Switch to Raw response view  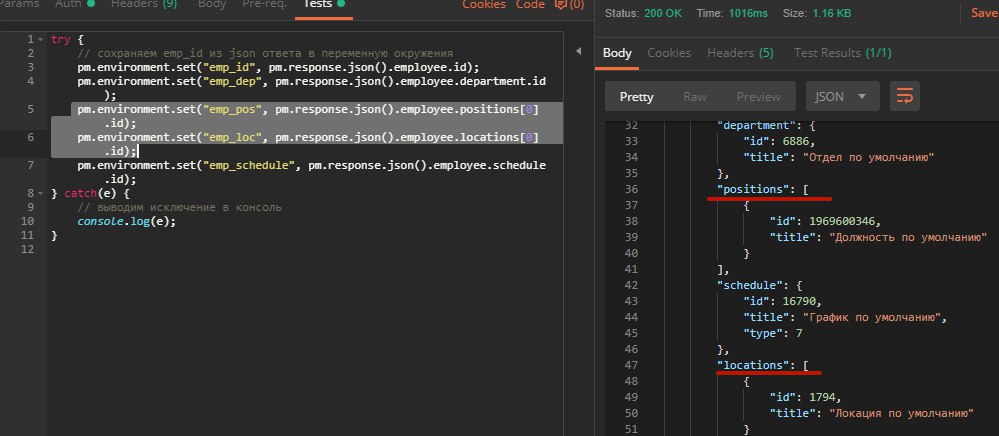(695, 96)
